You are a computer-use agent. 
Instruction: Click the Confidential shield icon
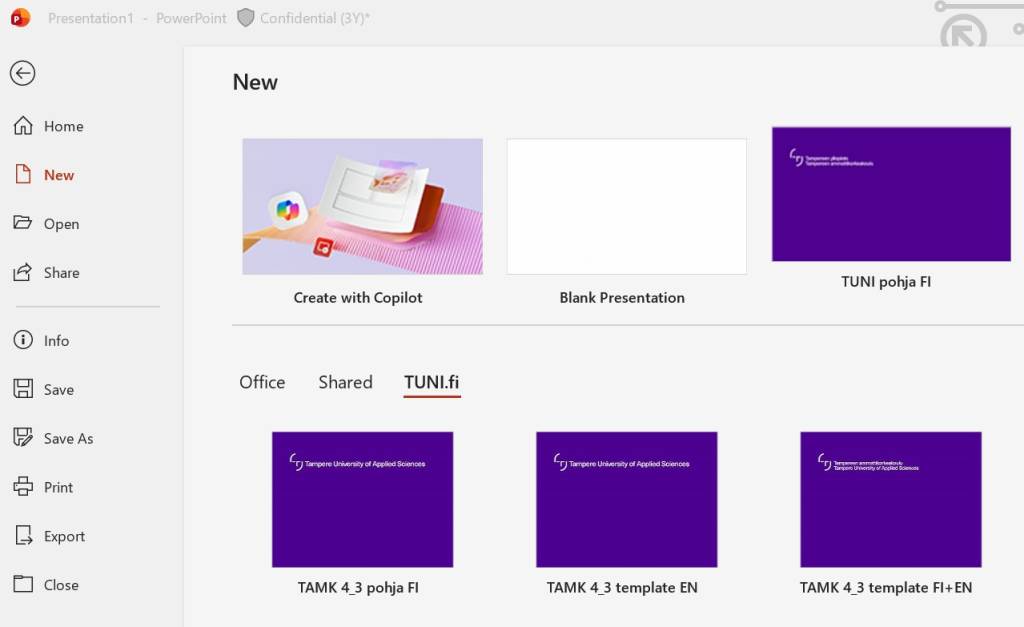click(246, 18)
